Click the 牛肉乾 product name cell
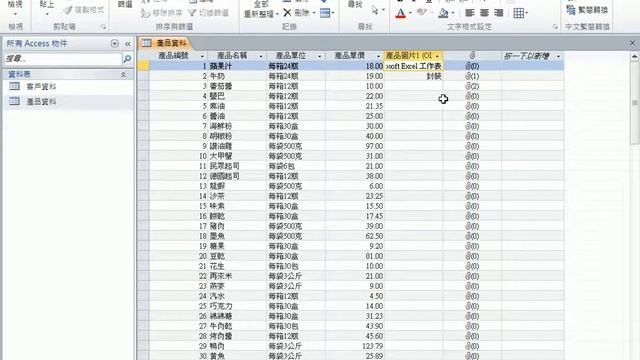The width and height of the screenshot is (640, 360). point(237,326)
